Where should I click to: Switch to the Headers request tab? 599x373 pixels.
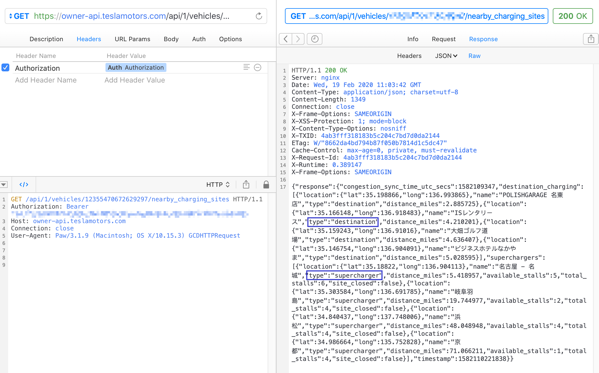[x=89, y=39]
